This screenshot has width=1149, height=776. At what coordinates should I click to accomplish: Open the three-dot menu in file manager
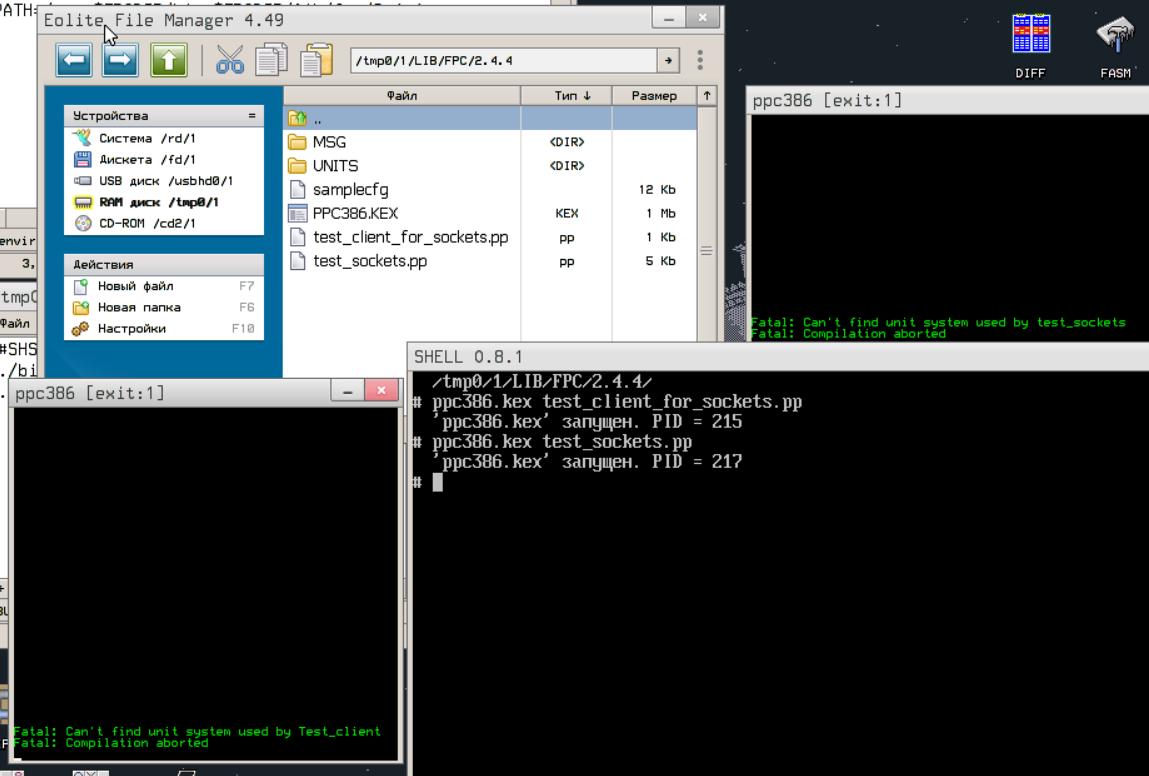pos(700,61)
